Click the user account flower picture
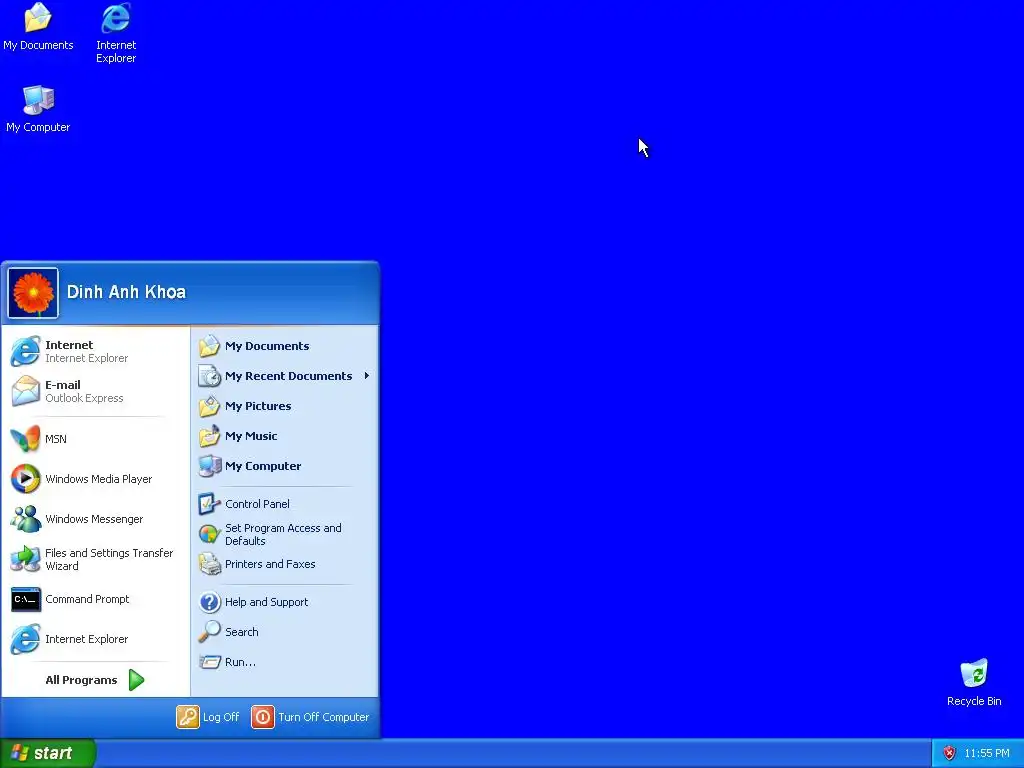This screenshot has width=1024, height=768. tap(33, 293)
